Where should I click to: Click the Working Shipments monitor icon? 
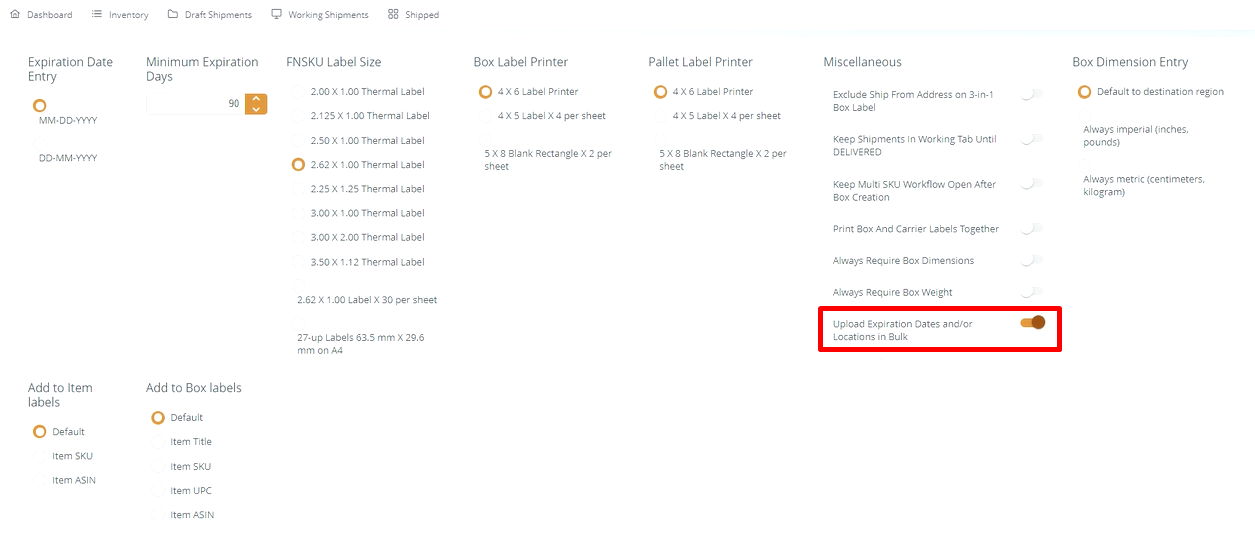[276, 15]
